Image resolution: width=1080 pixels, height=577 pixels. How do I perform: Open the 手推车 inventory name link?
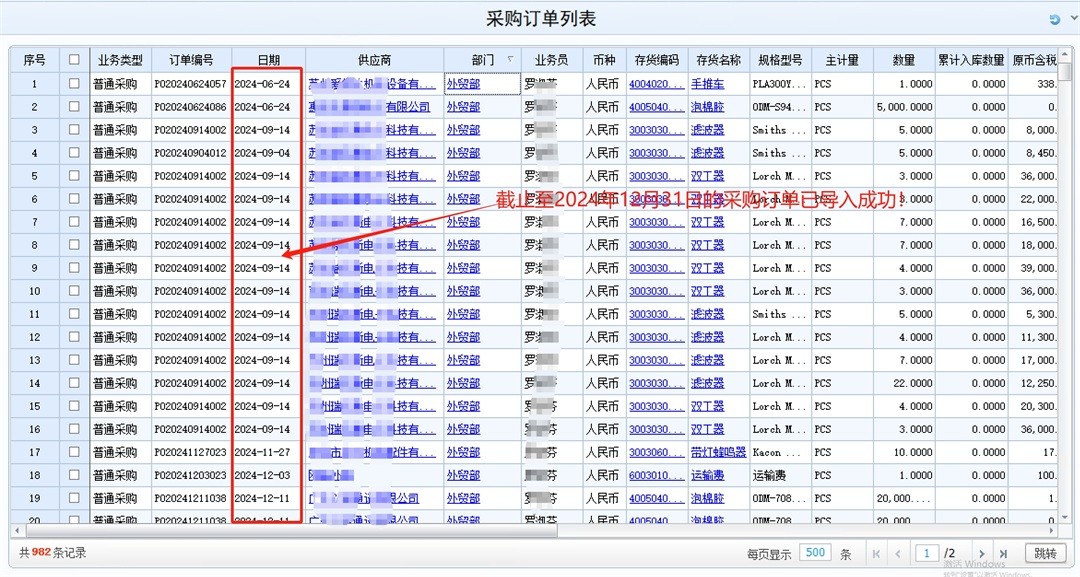pyautogui.click(x=707, y=84)
